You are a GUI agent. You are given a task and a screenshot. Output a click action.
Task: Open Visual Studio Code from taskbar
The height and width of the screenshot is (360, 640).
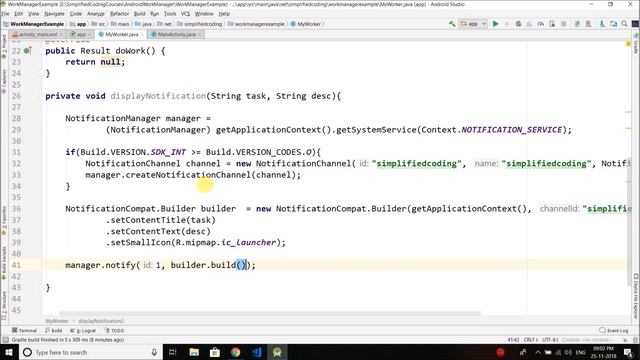[256, 352]
